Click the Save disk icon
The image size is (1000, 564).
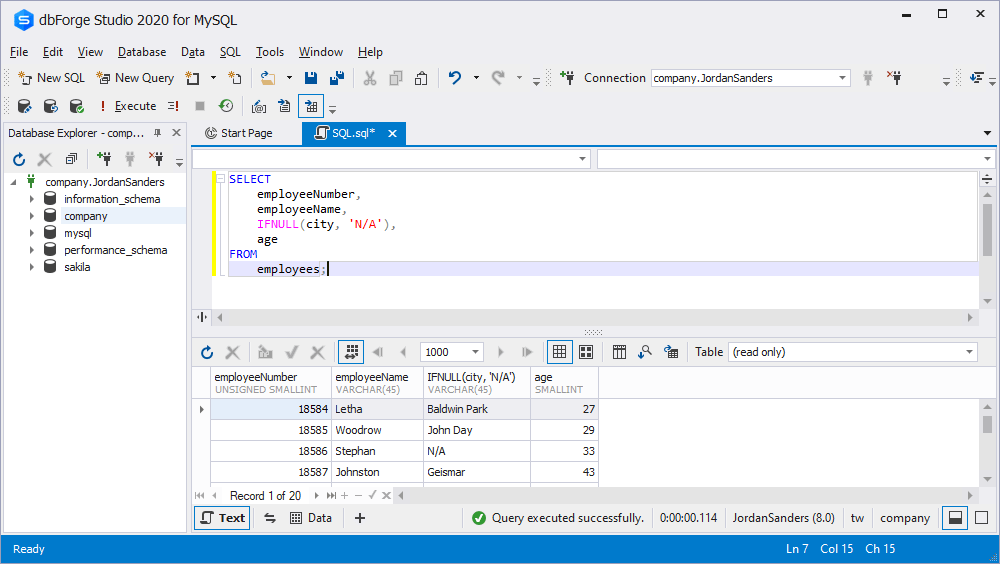tap(311, 78)
